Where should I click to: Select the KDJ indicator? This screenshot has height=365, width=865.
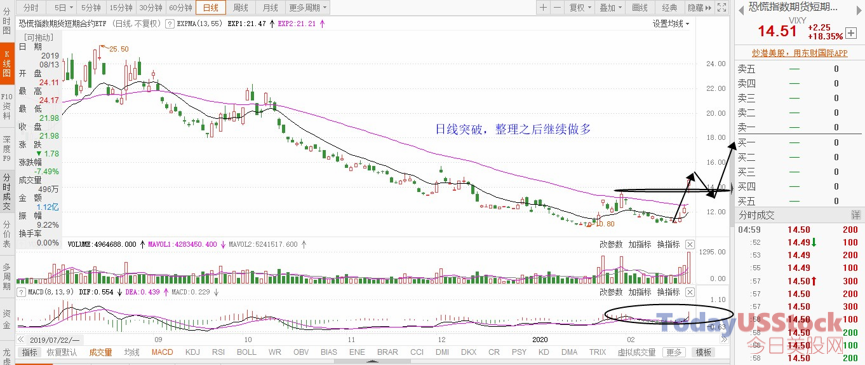click(193, 352)
